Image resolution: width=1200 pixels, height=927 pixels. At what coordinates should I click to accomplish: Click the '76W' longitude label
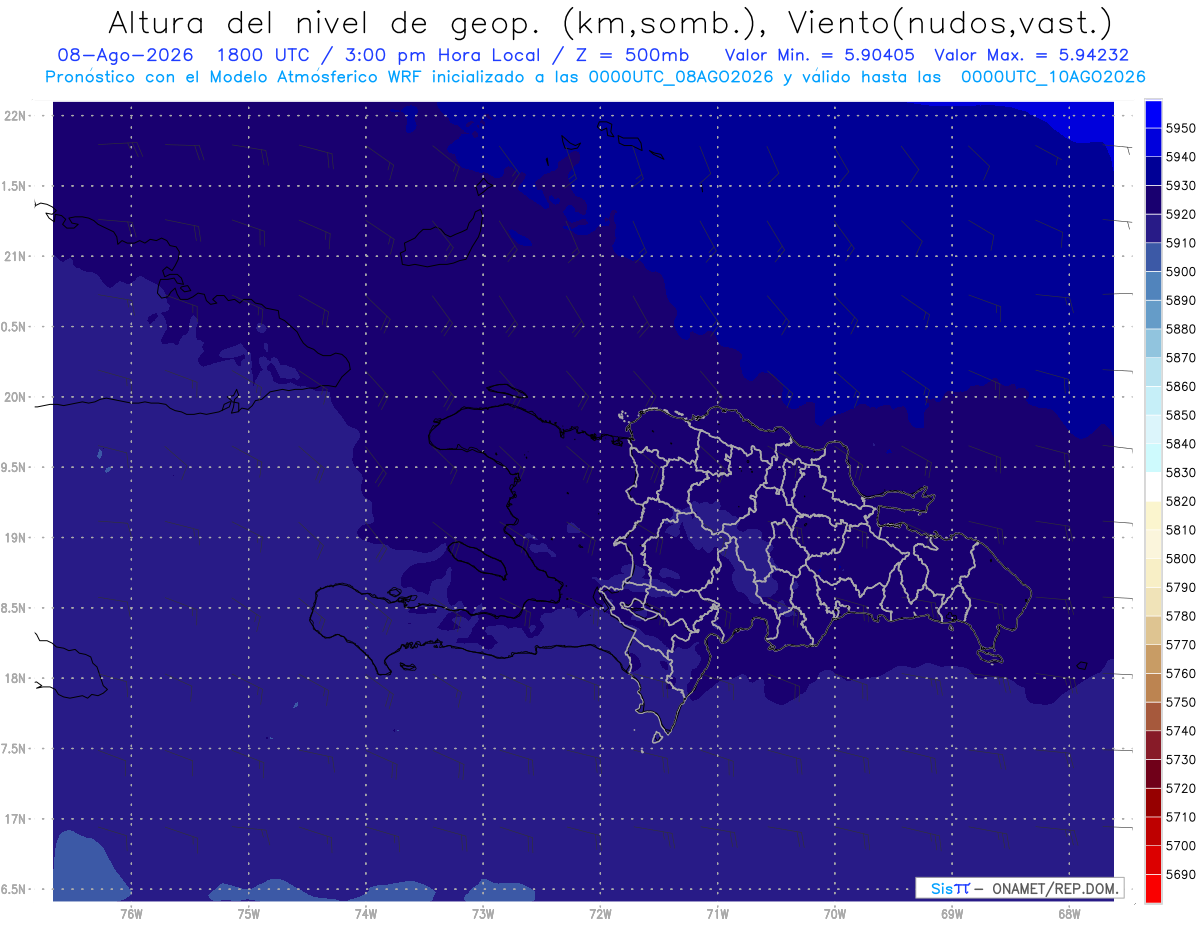(x=131, y=913)
